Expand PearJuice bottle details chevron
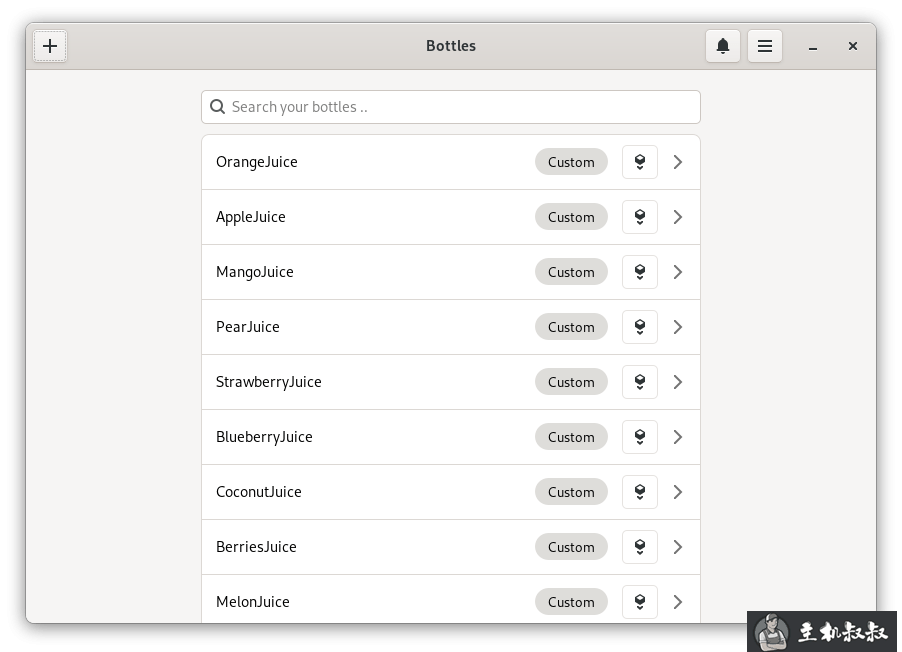The width and height of the screenshot is (902, 652). tap(678, 327)
